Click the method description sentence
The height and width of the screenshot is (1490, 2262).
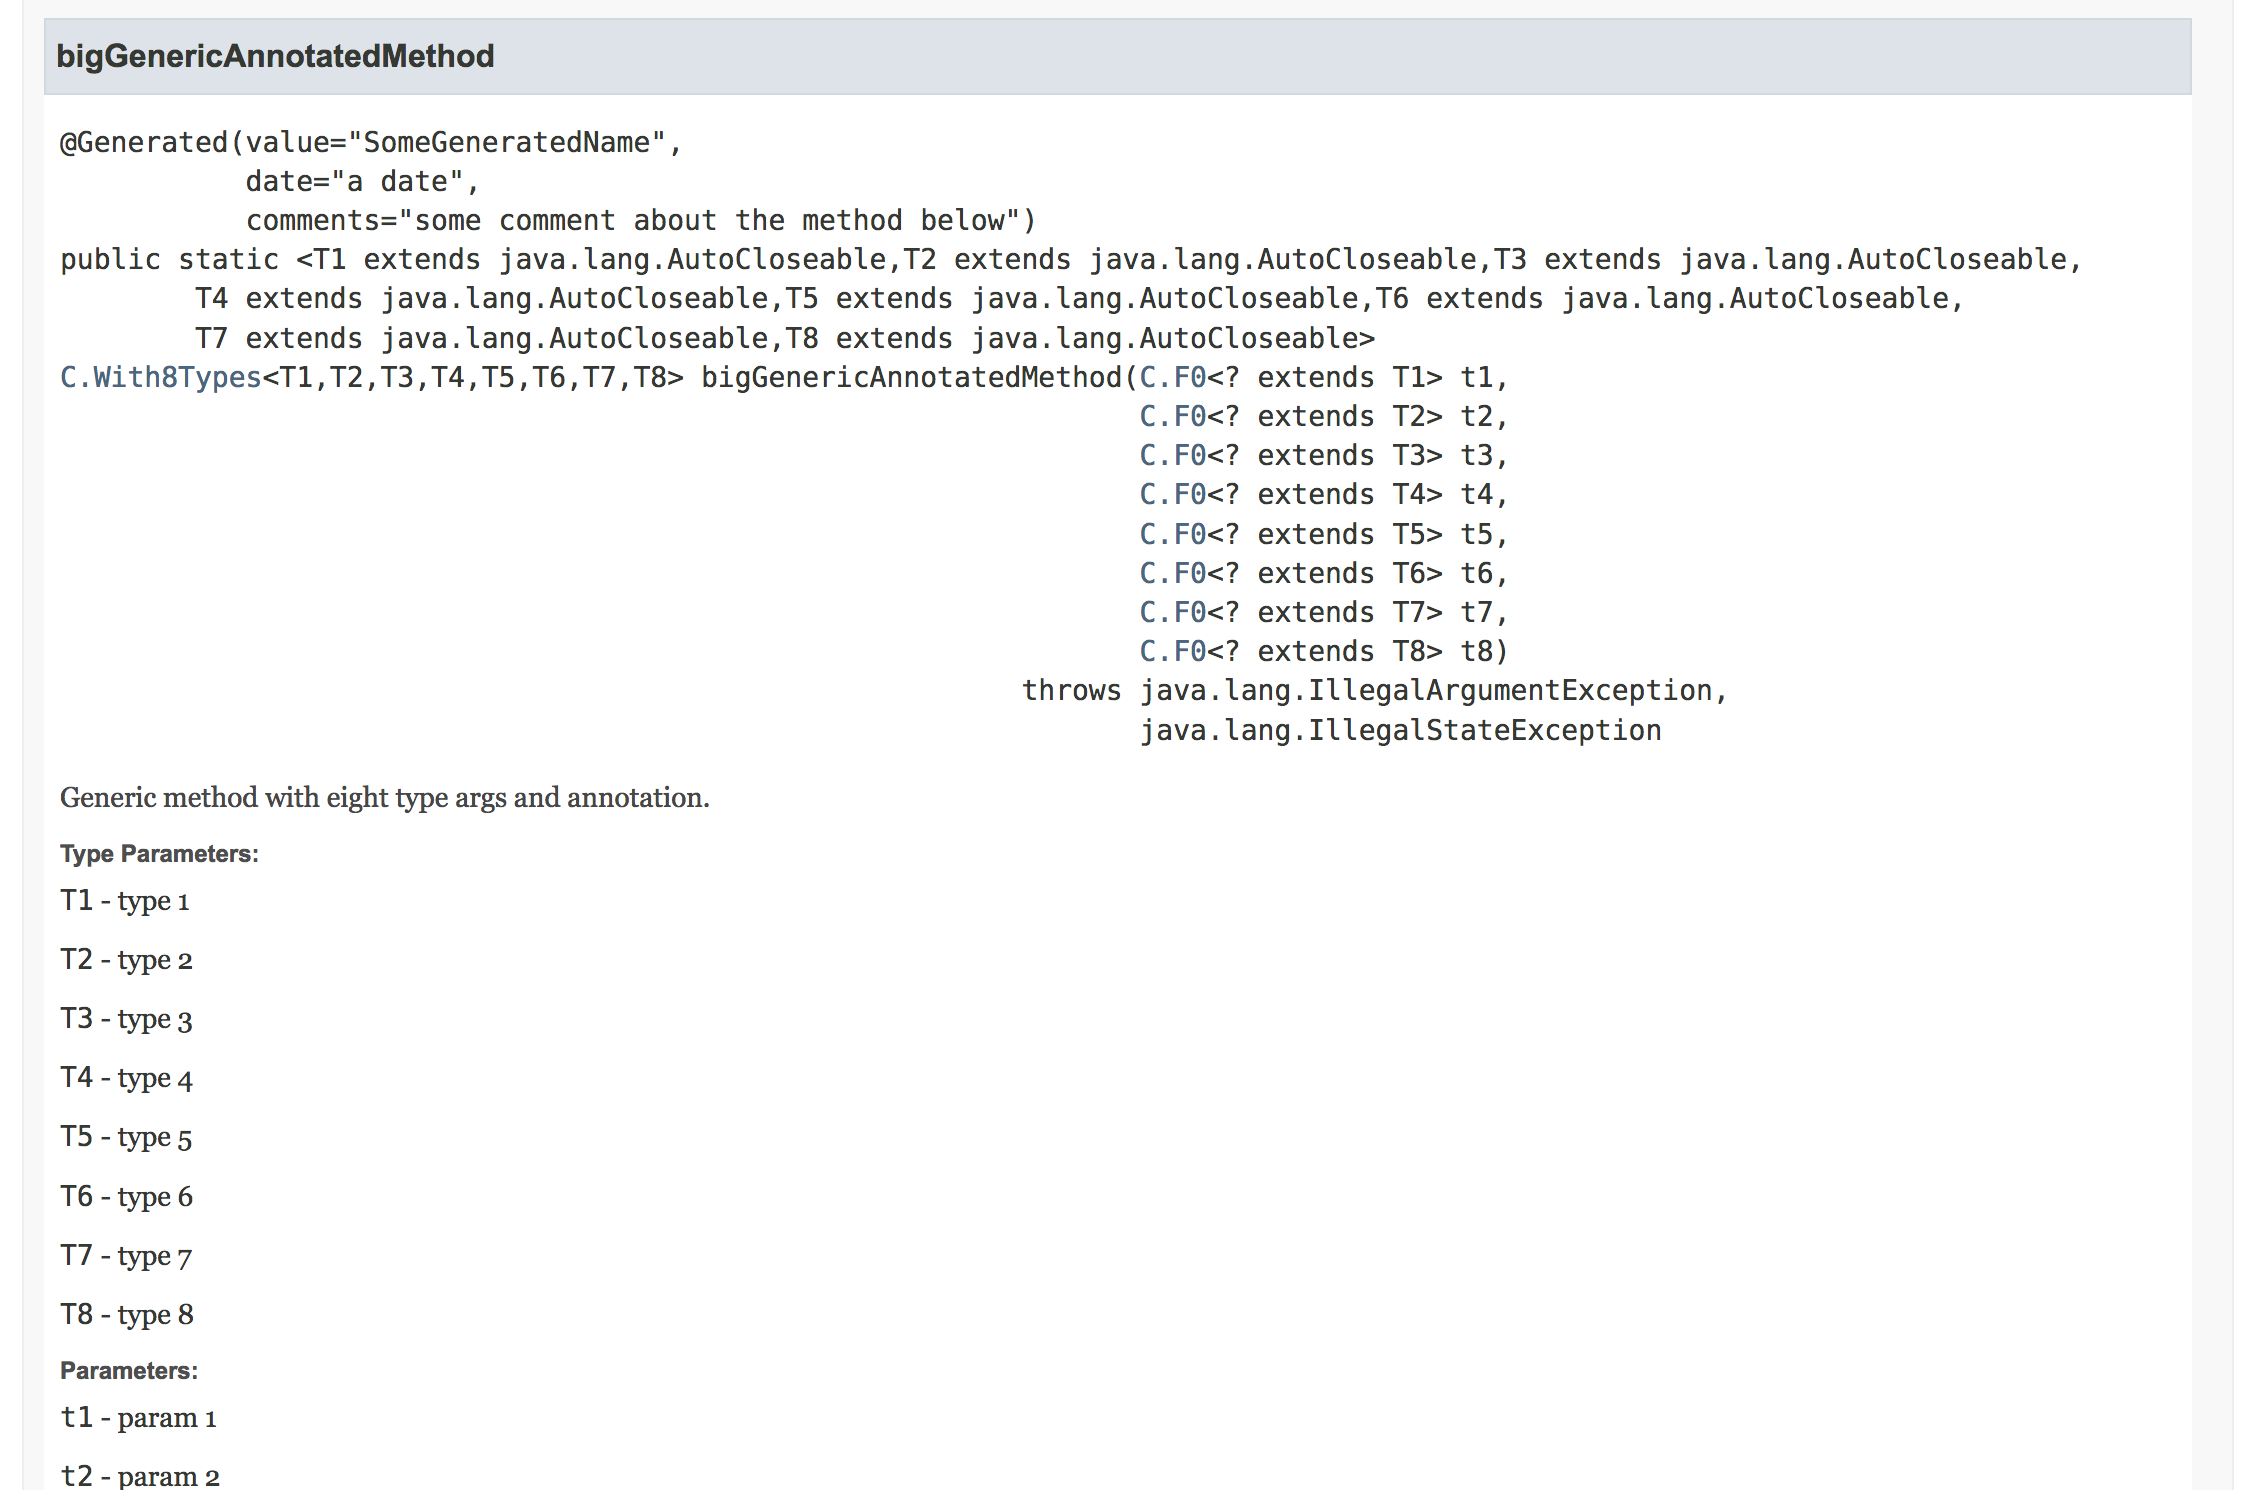pyautogui.click(x=384, y=797)
